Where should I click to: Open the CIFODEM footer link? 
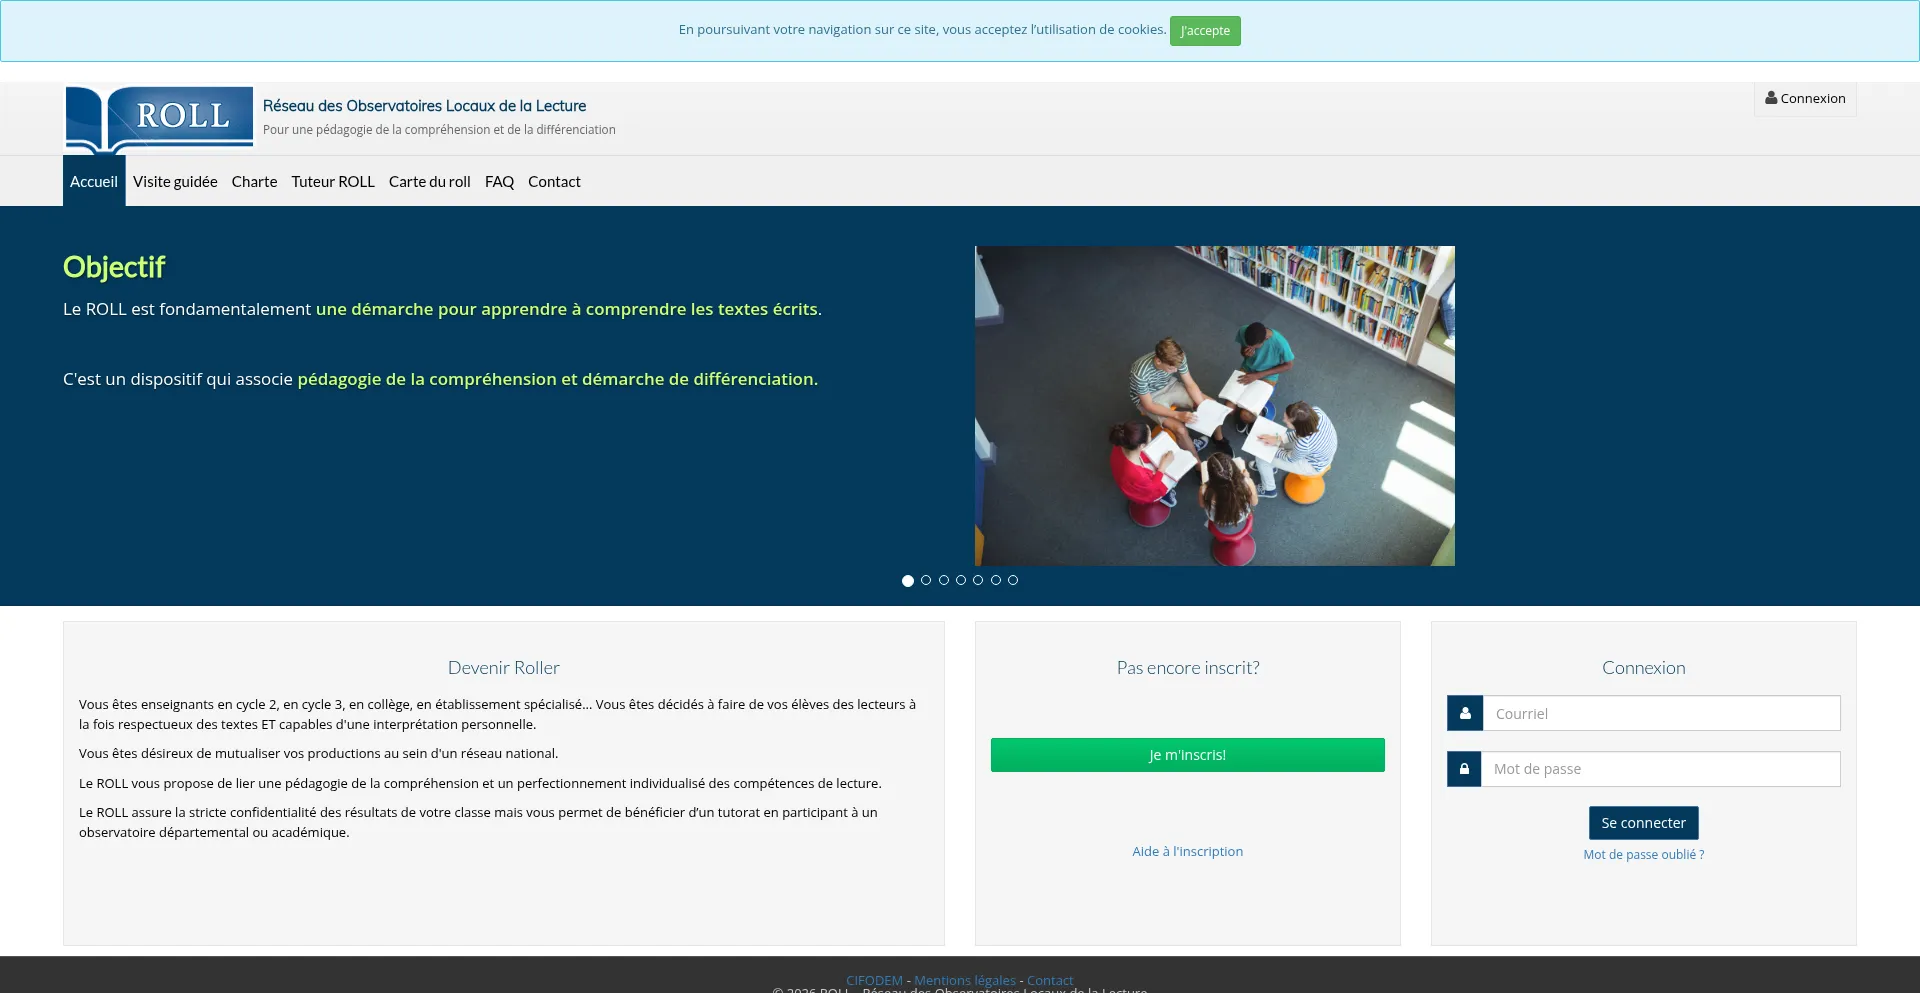point(874,980)
